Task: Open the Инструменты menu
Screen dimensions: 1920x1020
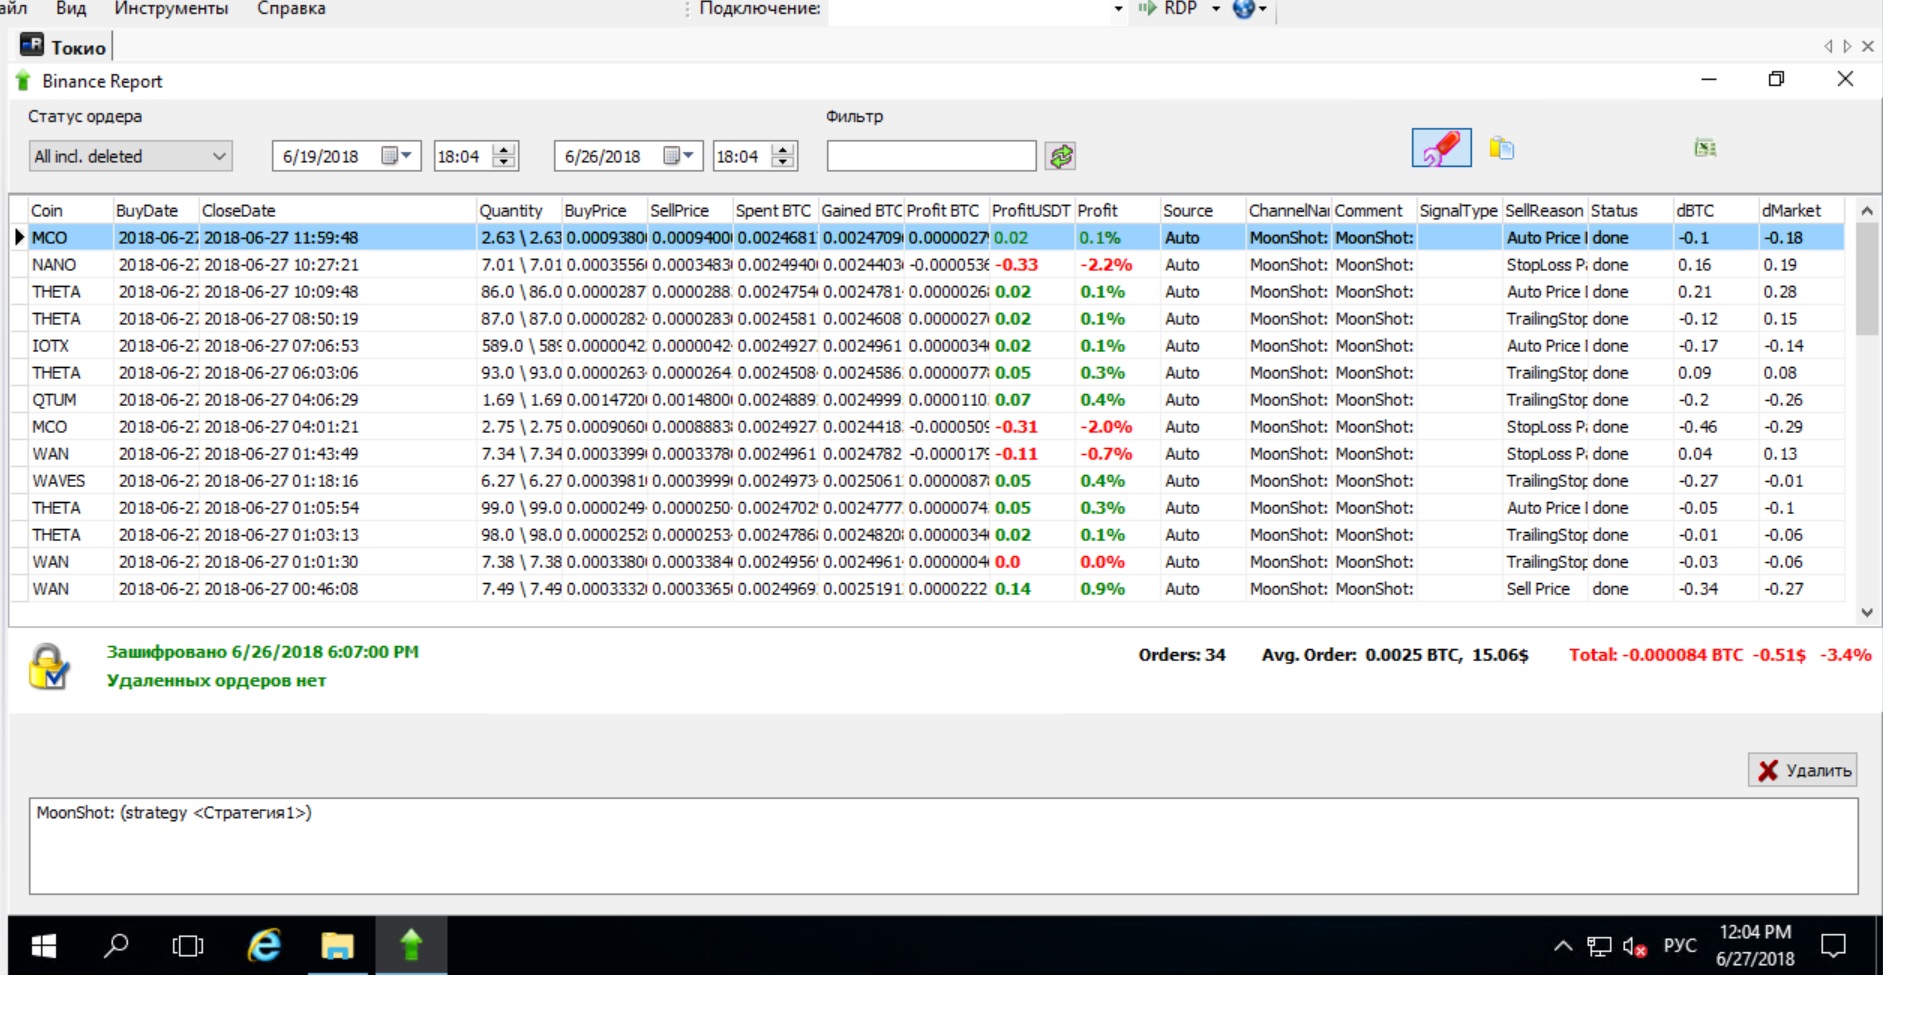Action: click(x=171, y=9)
